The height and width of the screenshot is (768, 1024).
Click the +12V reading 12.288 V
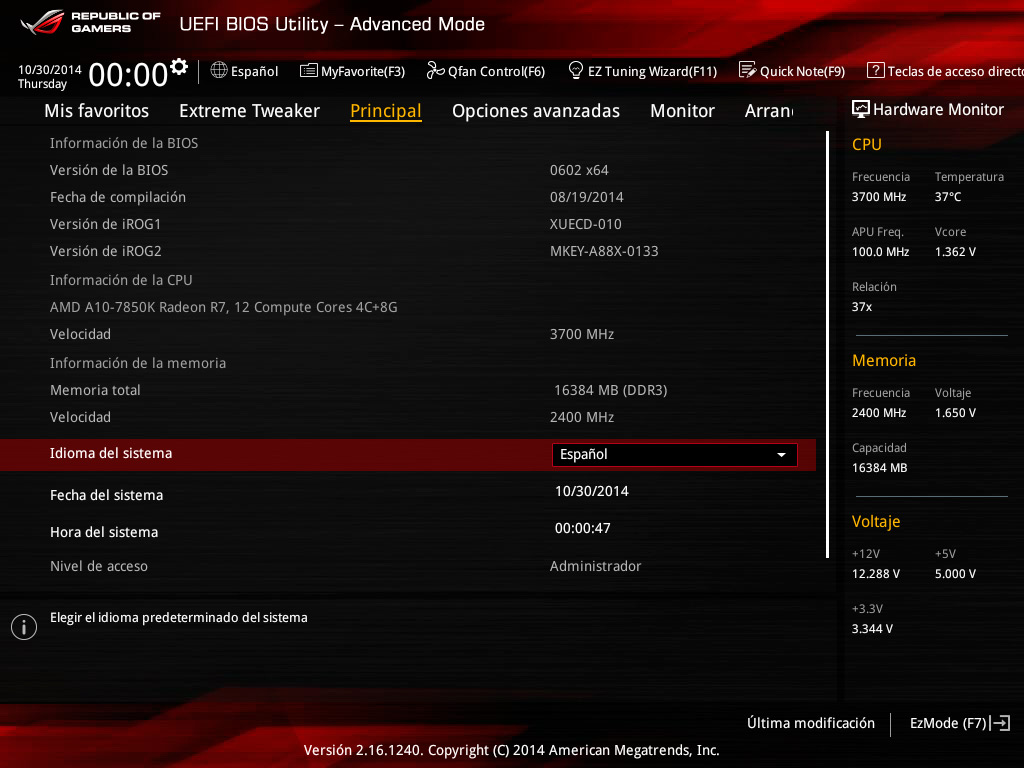point(876,573)
